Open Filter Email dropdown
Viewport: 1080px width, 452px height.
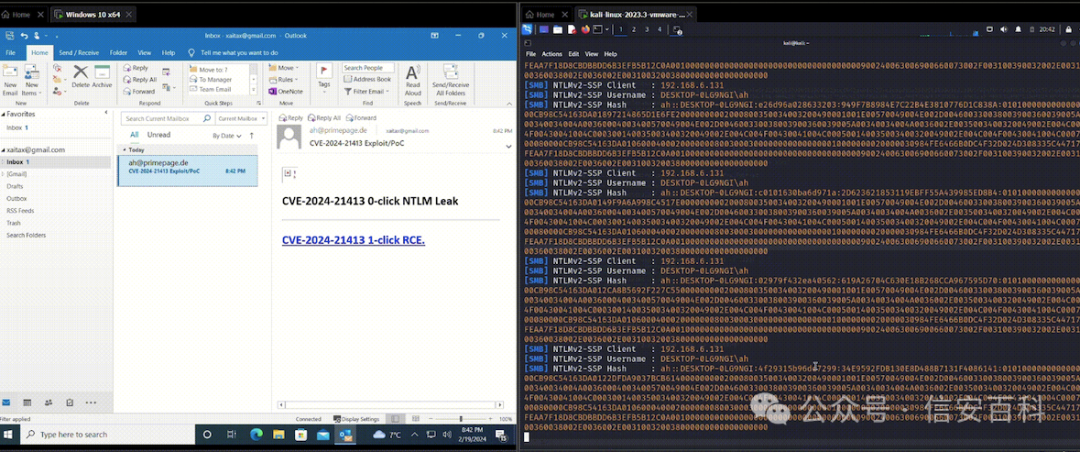(366, 91)
